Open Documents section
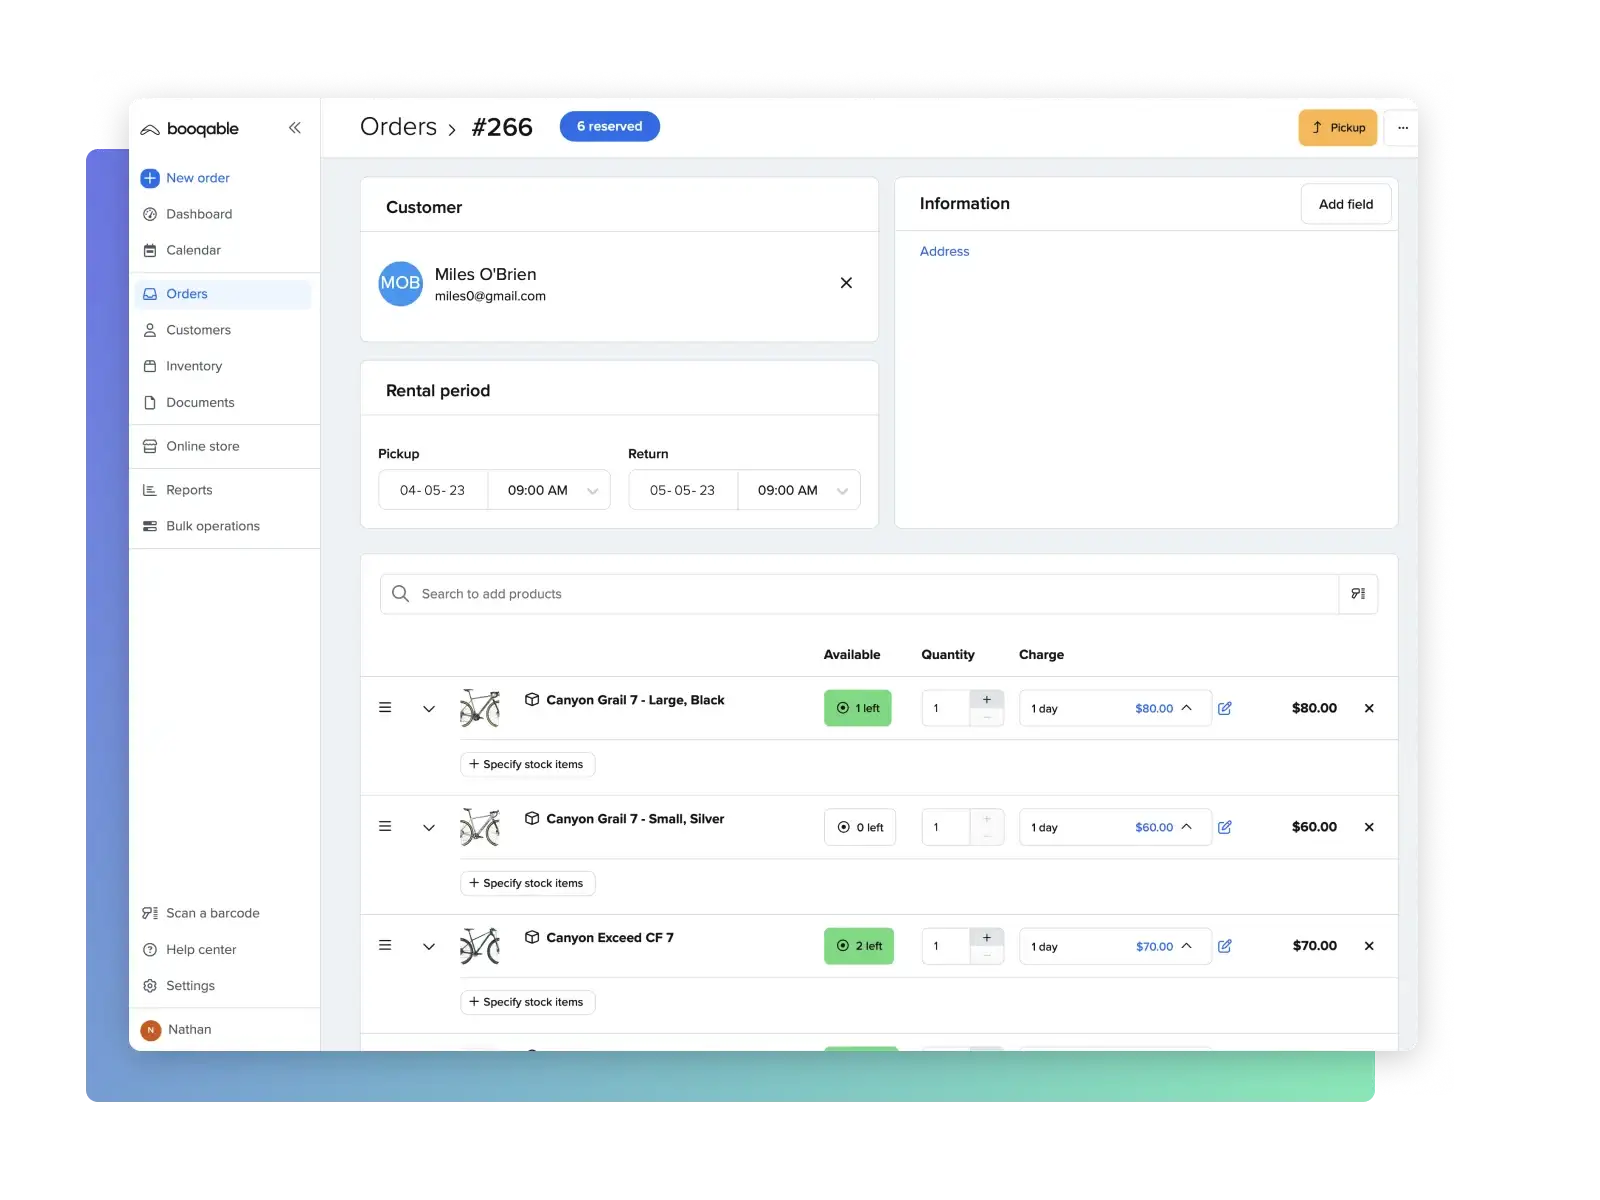The width and height of the screenshot is (1600, 1200). tap(189, 402)
